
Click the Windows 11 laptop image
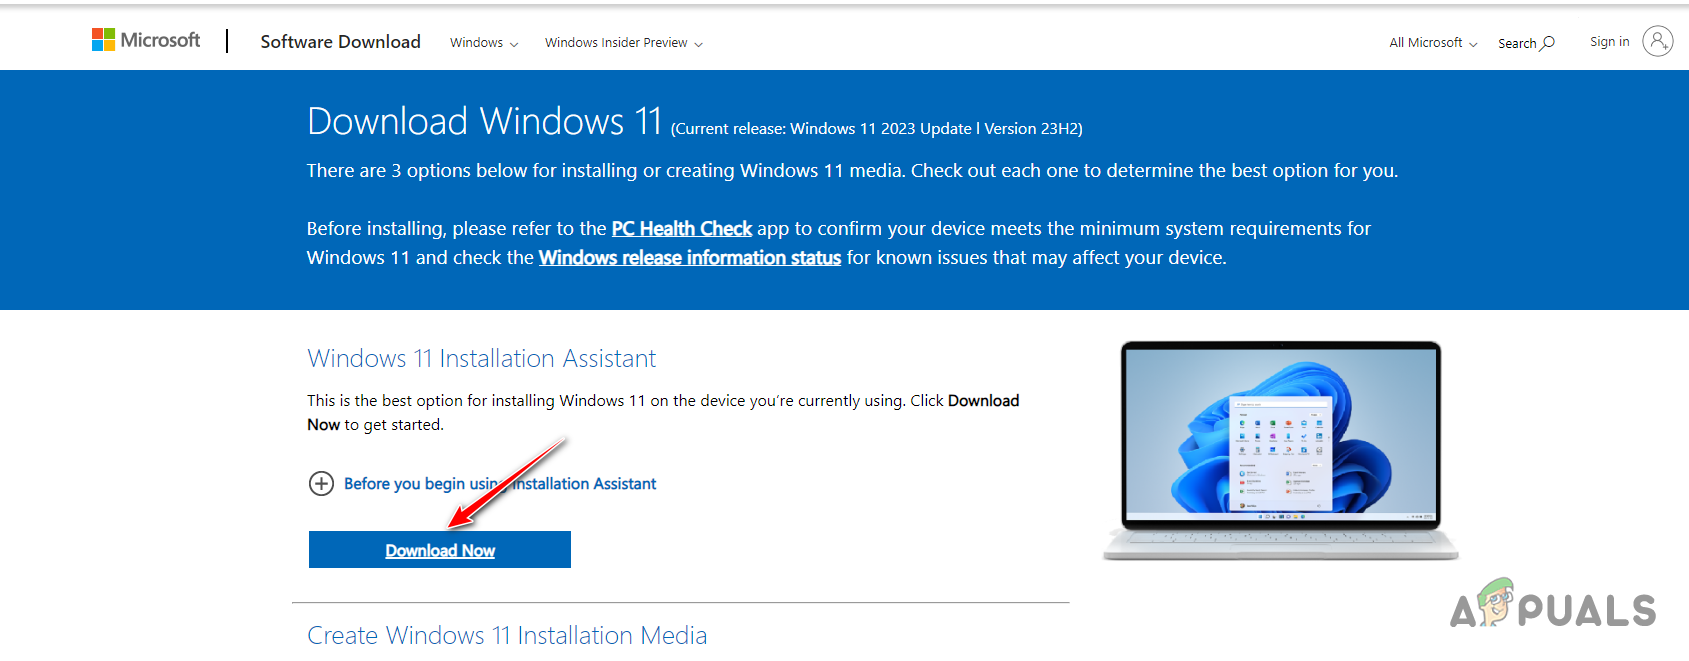tap(1280, 450)
